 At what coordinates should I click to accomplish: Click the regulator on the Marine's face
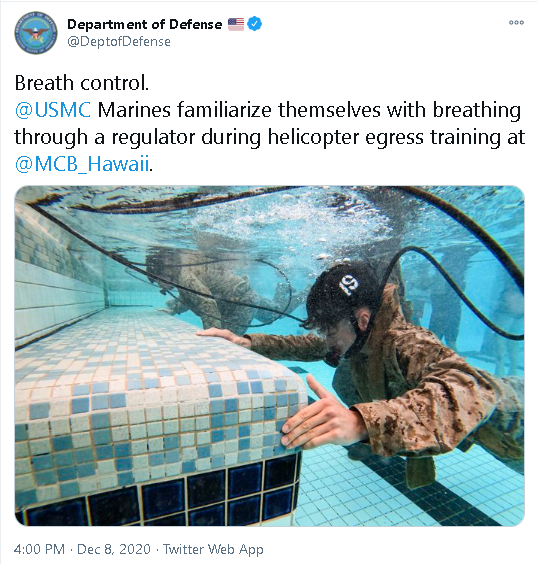click(334, 357)
